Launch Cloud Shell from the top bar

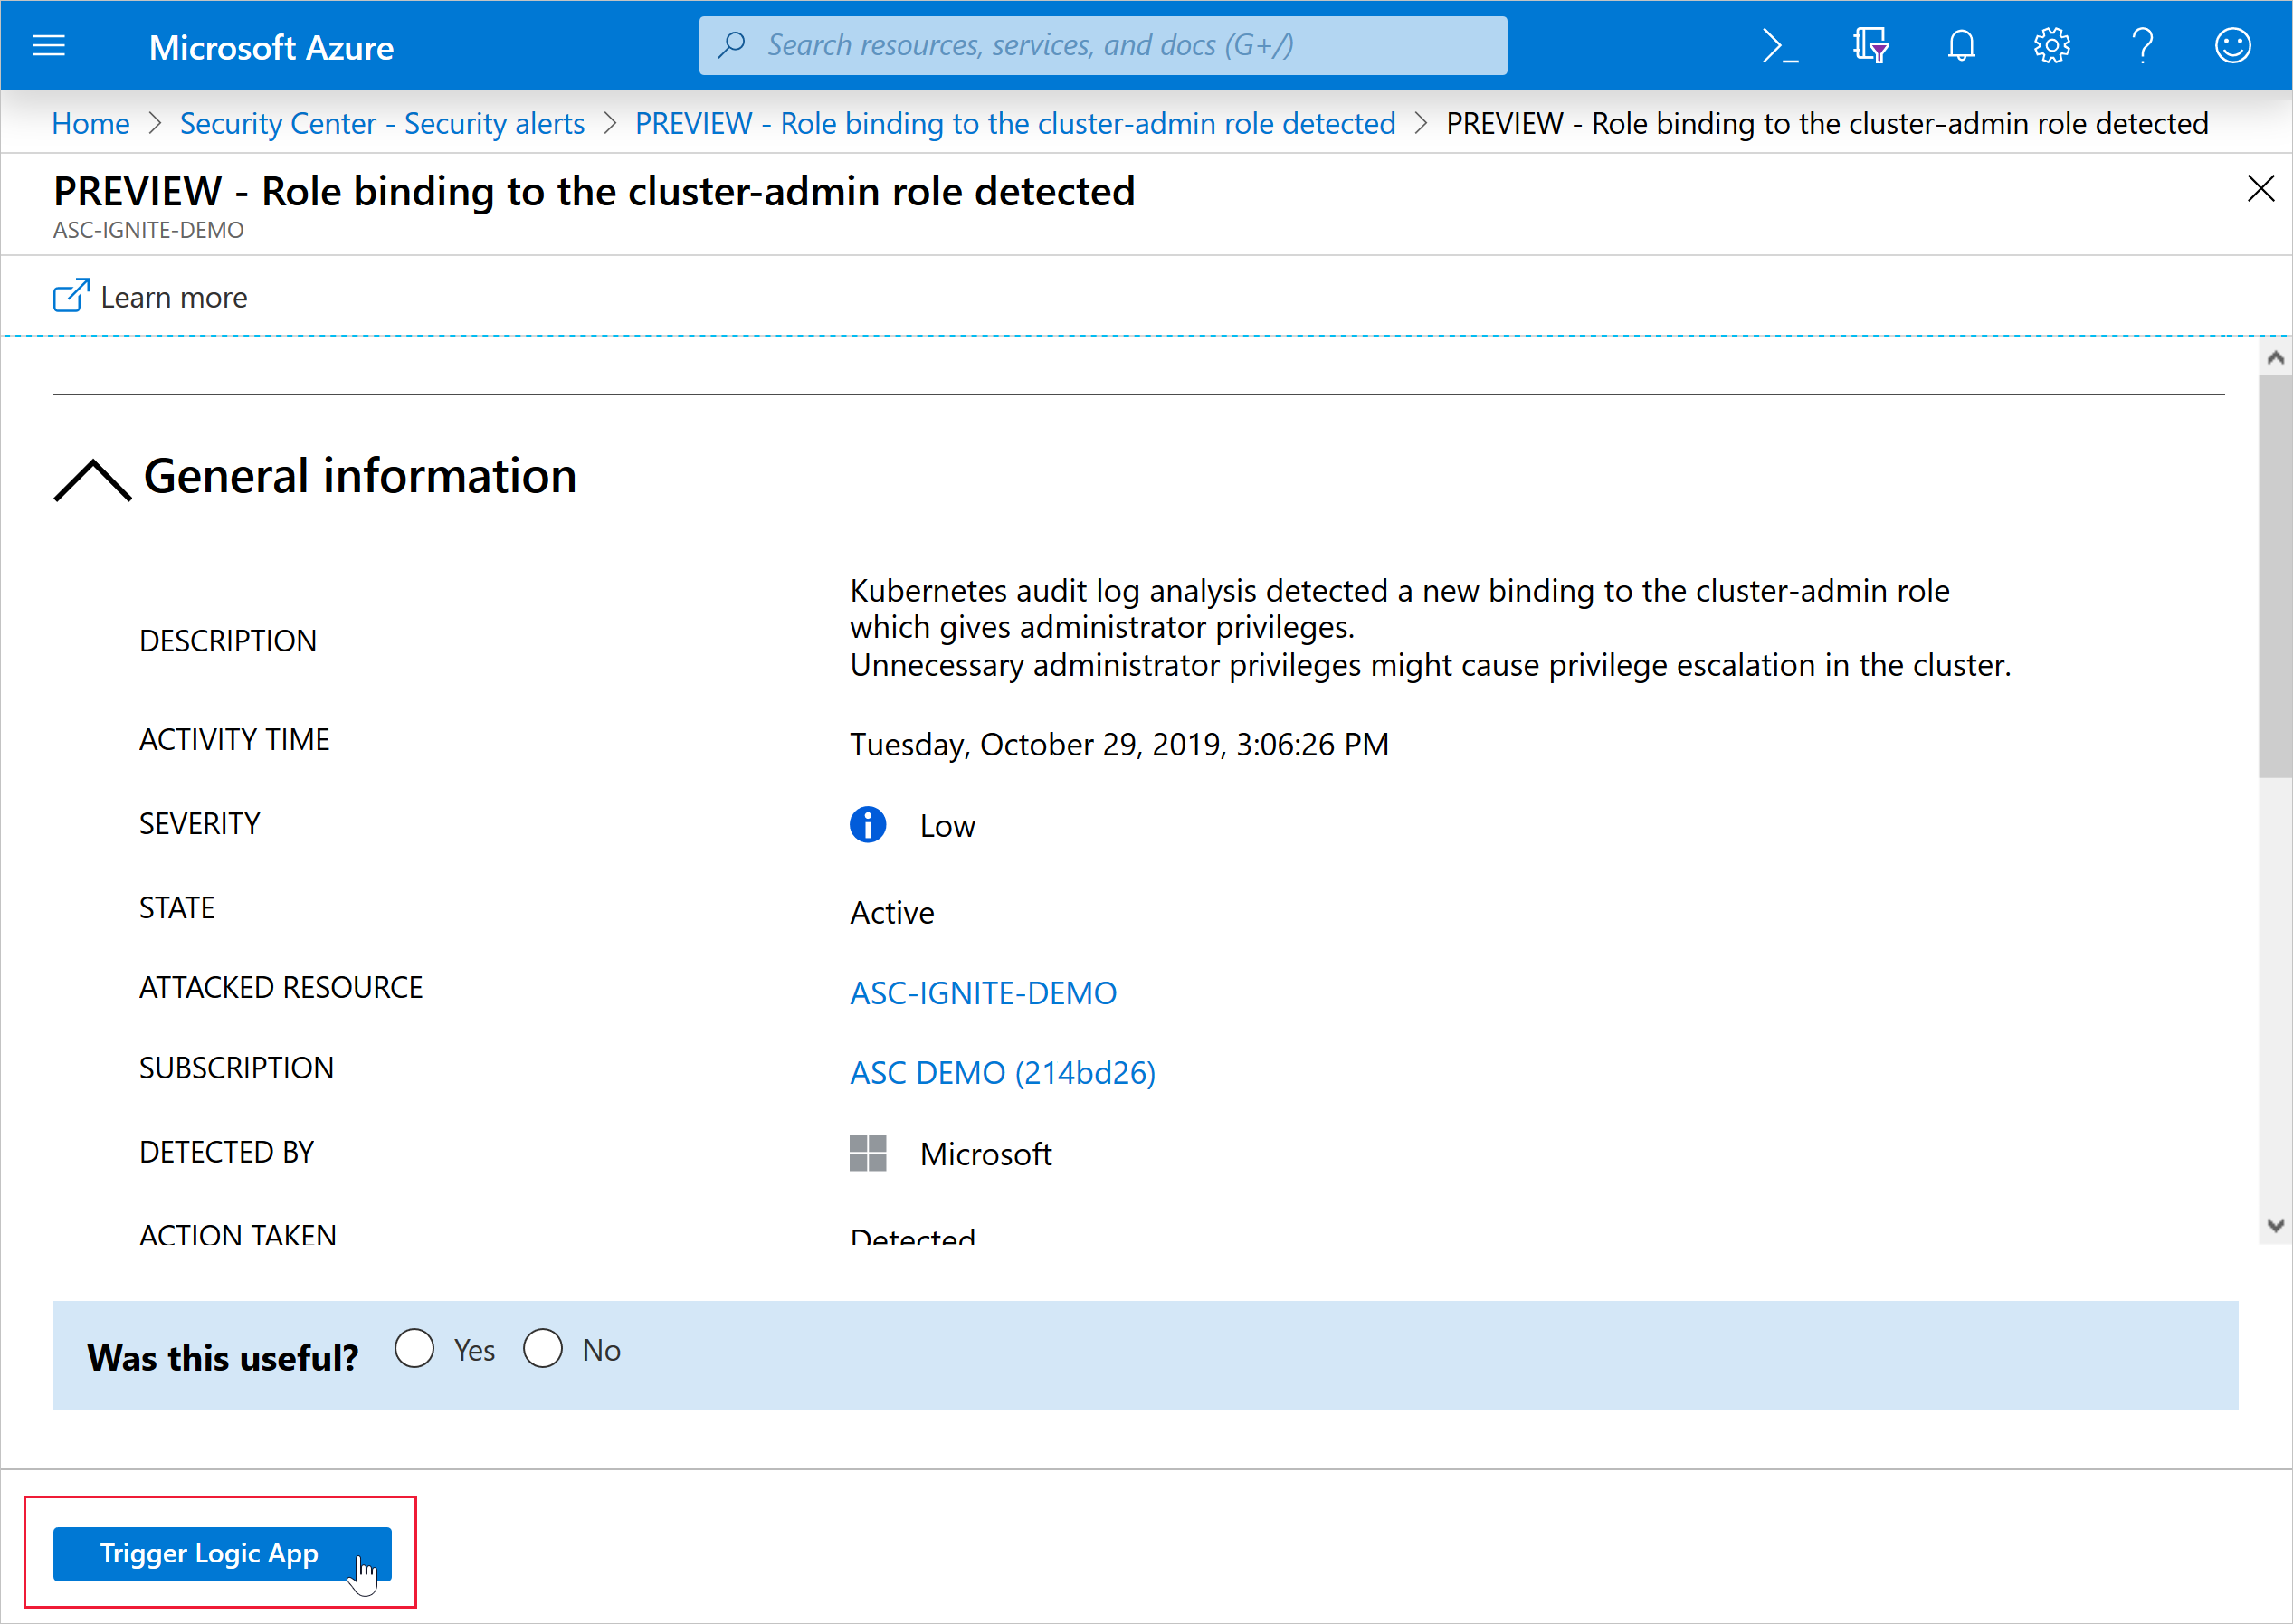tap(1779, 46)
